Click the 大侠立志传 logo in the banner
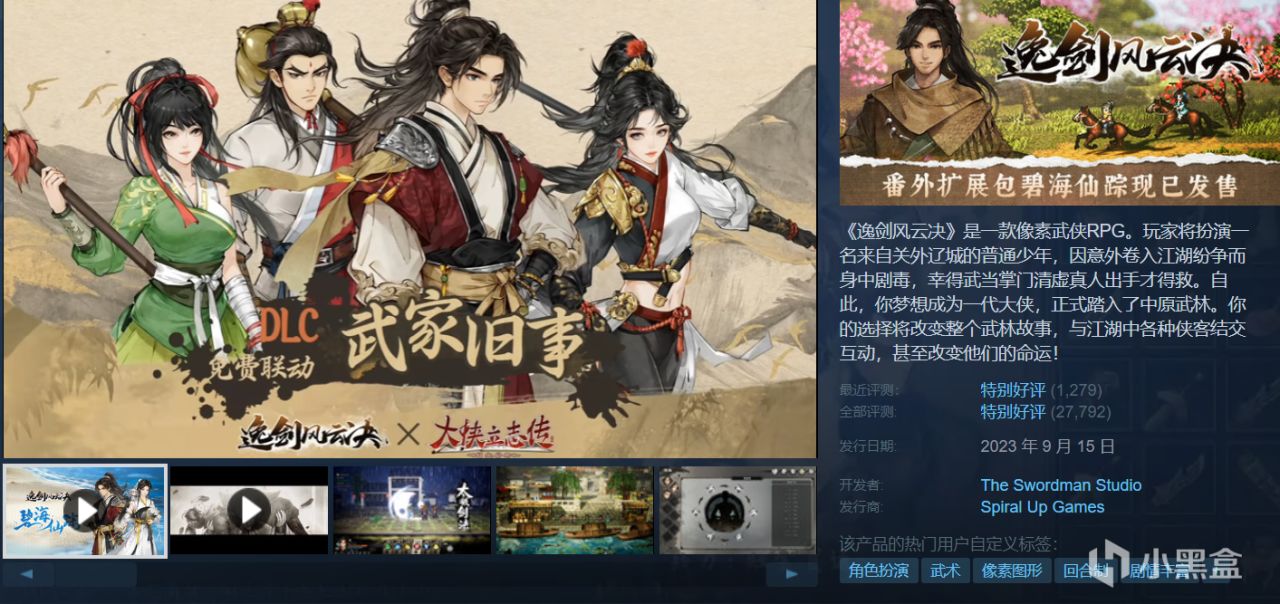Image resolution: width=1280 pixels, height=604 pixels. pos(491,434)
